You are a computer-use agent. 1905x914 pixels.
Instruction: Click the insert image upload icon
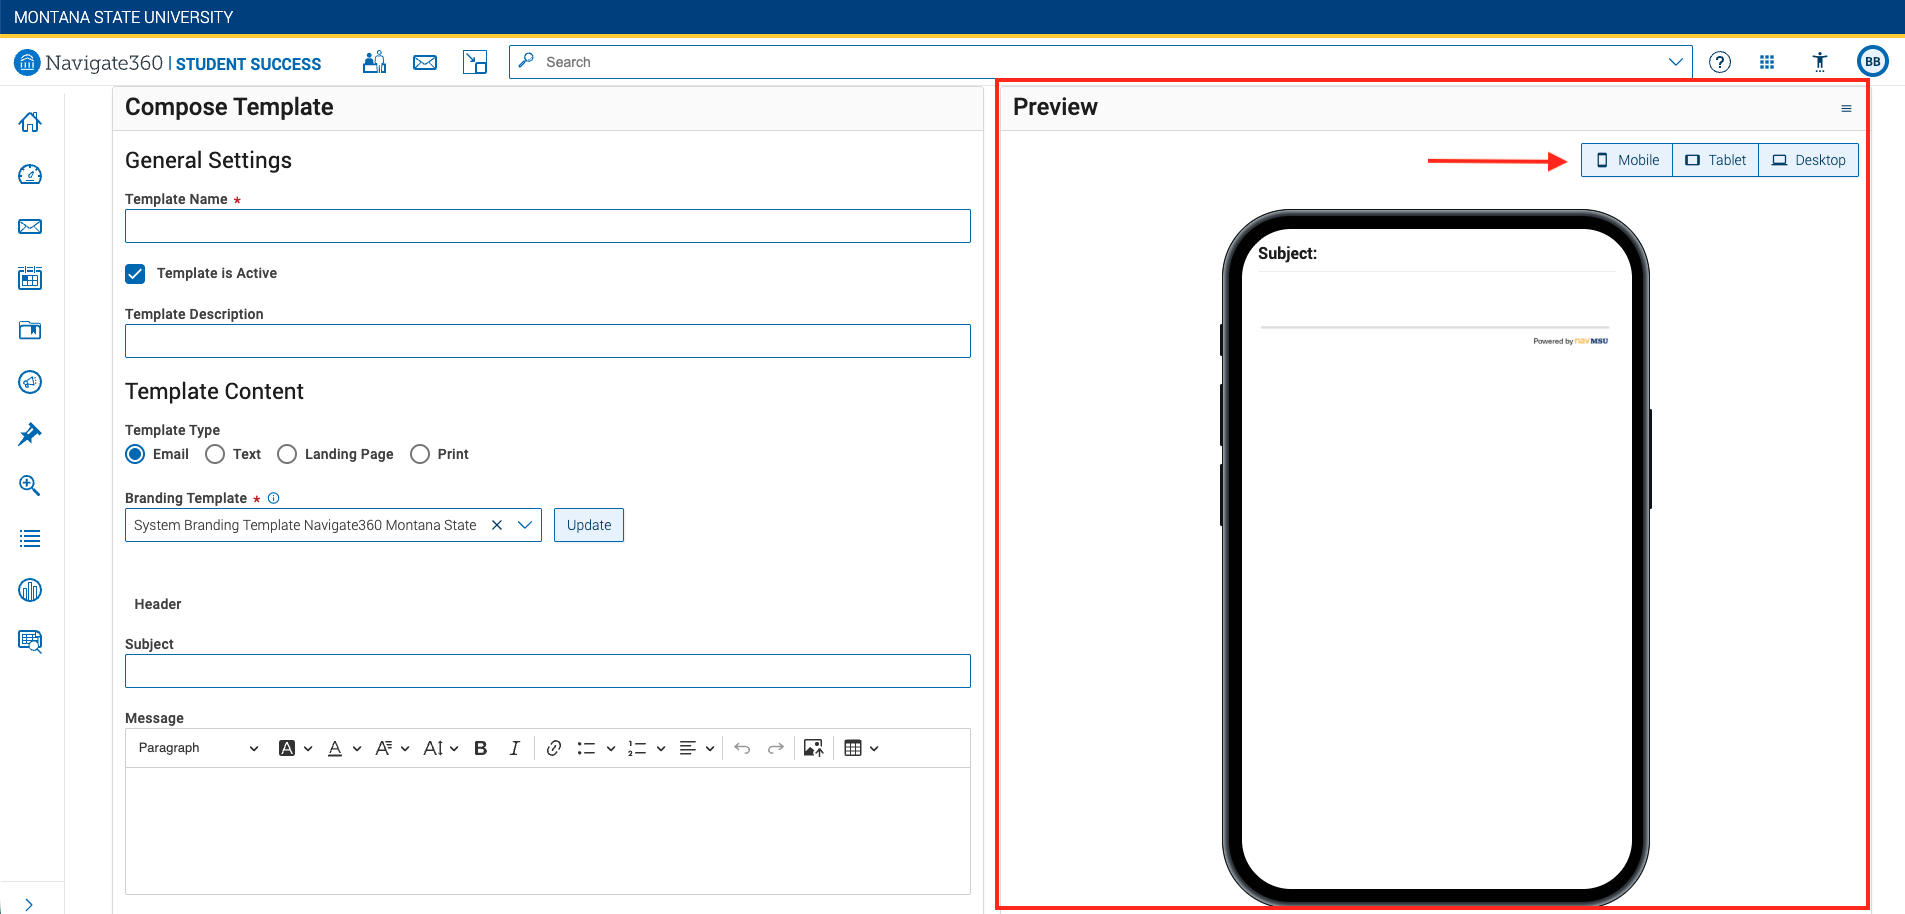[x=814, y=748]
